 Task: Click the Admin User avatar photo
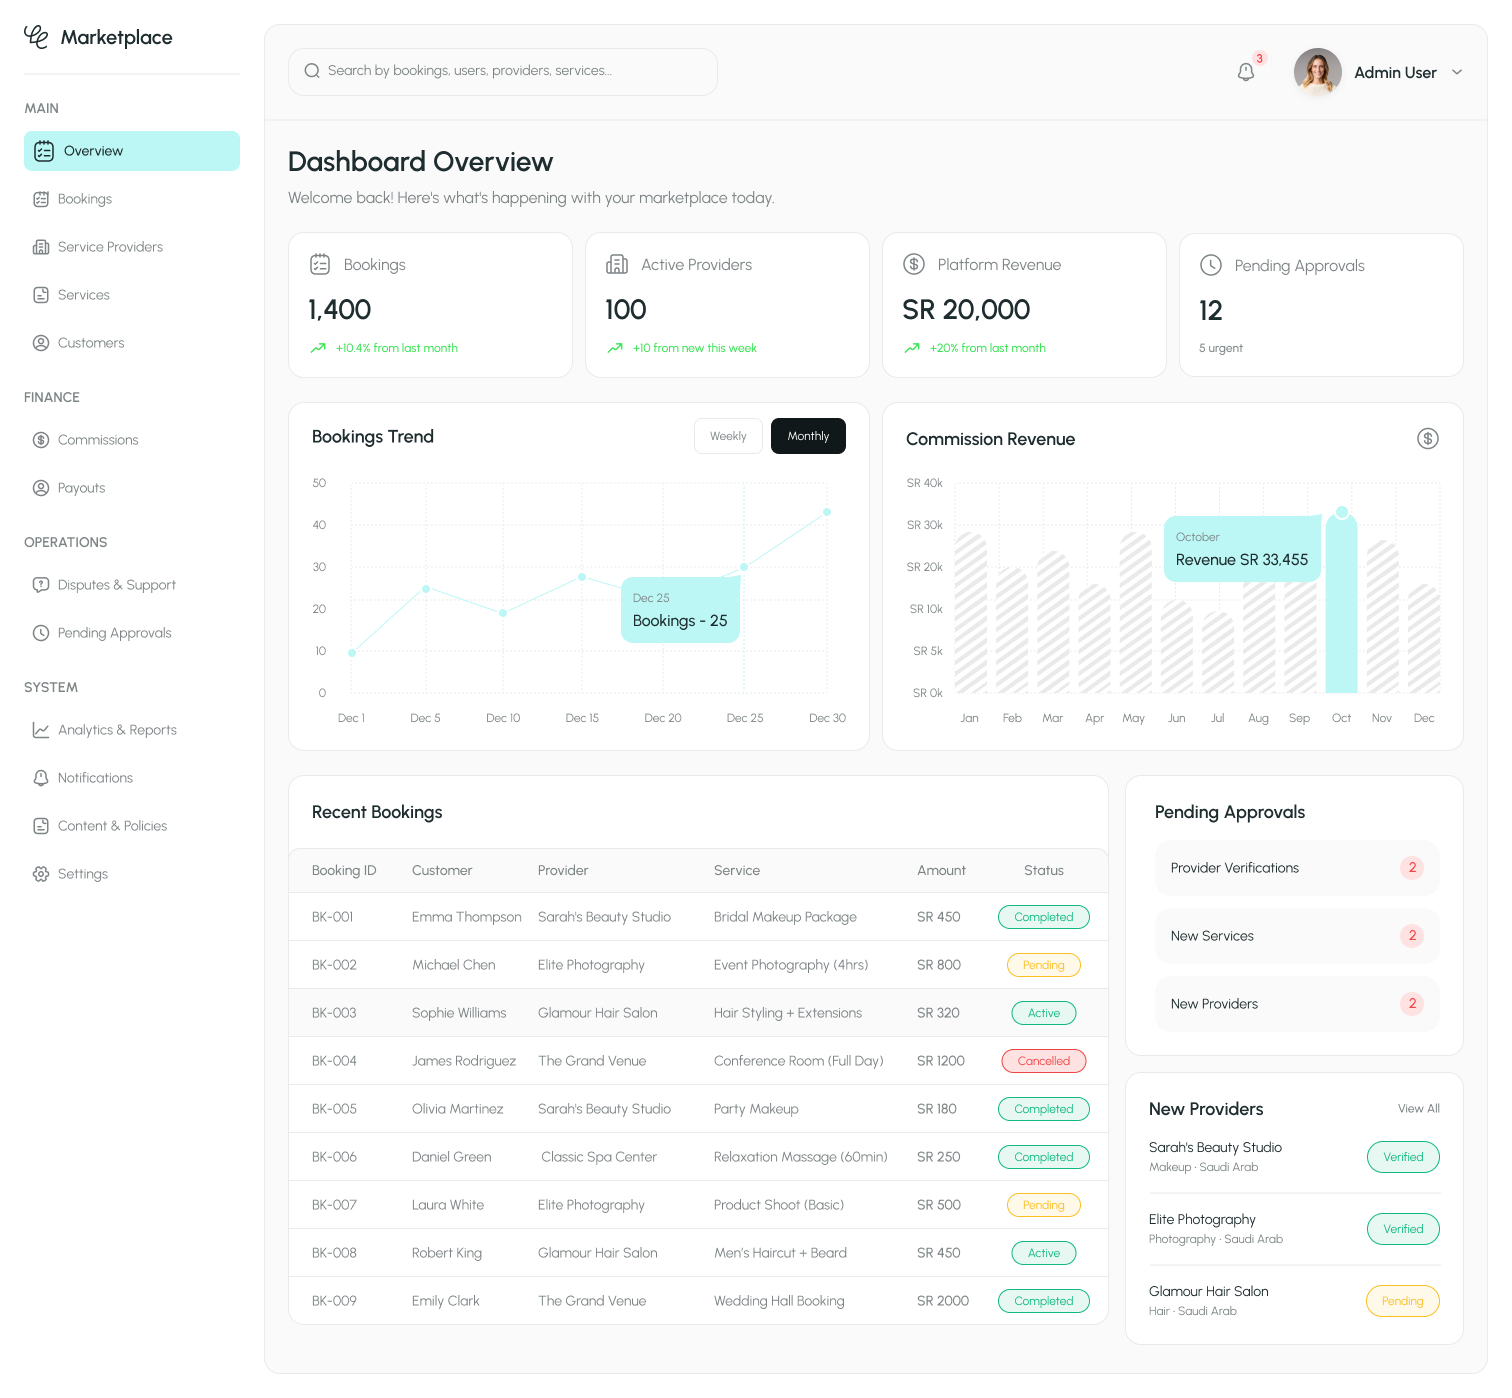click(x=1317, y=72)
